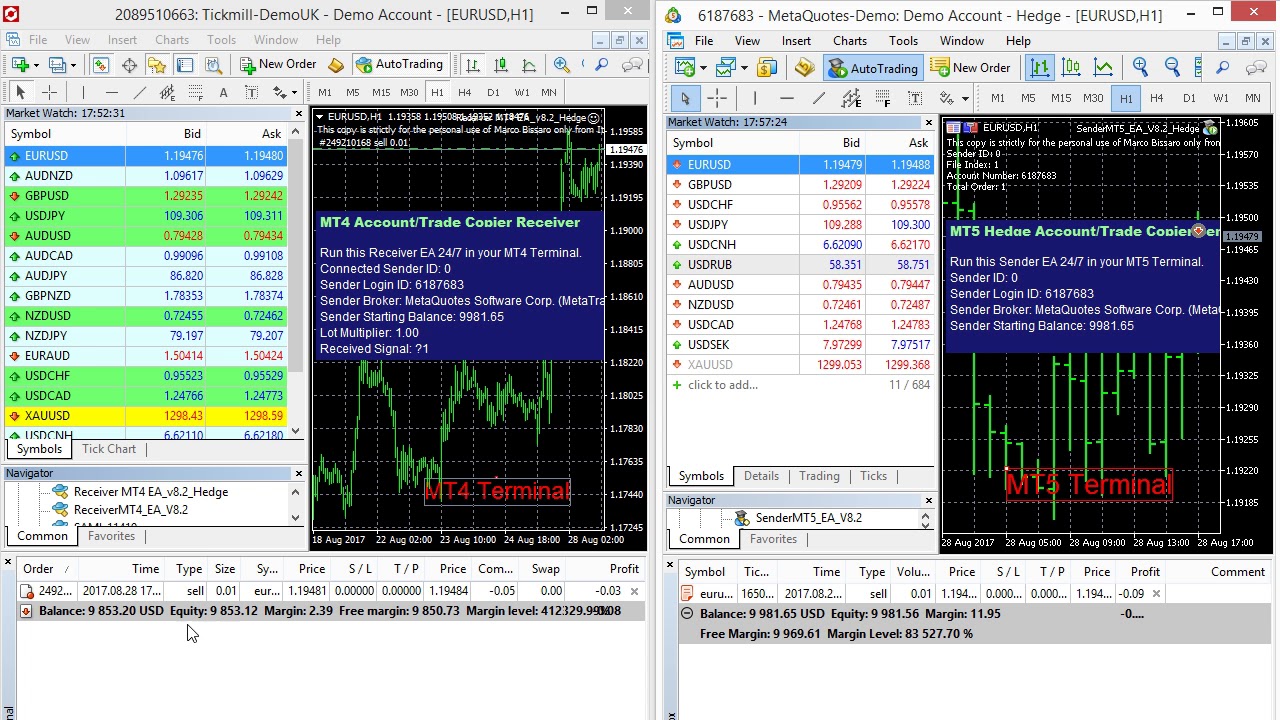Select trendline tool in MT5 toolbar
This screenshot has width=1280, height=720.
pos(818,98)
